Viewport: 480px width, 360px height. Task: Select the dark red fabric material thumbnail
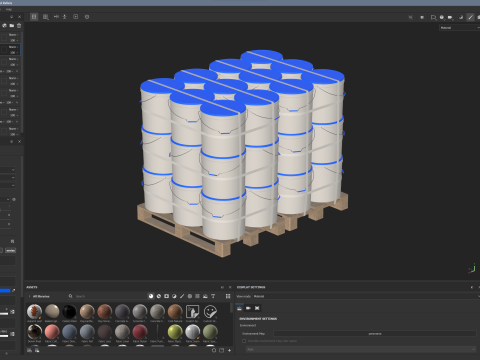(140, 332)
